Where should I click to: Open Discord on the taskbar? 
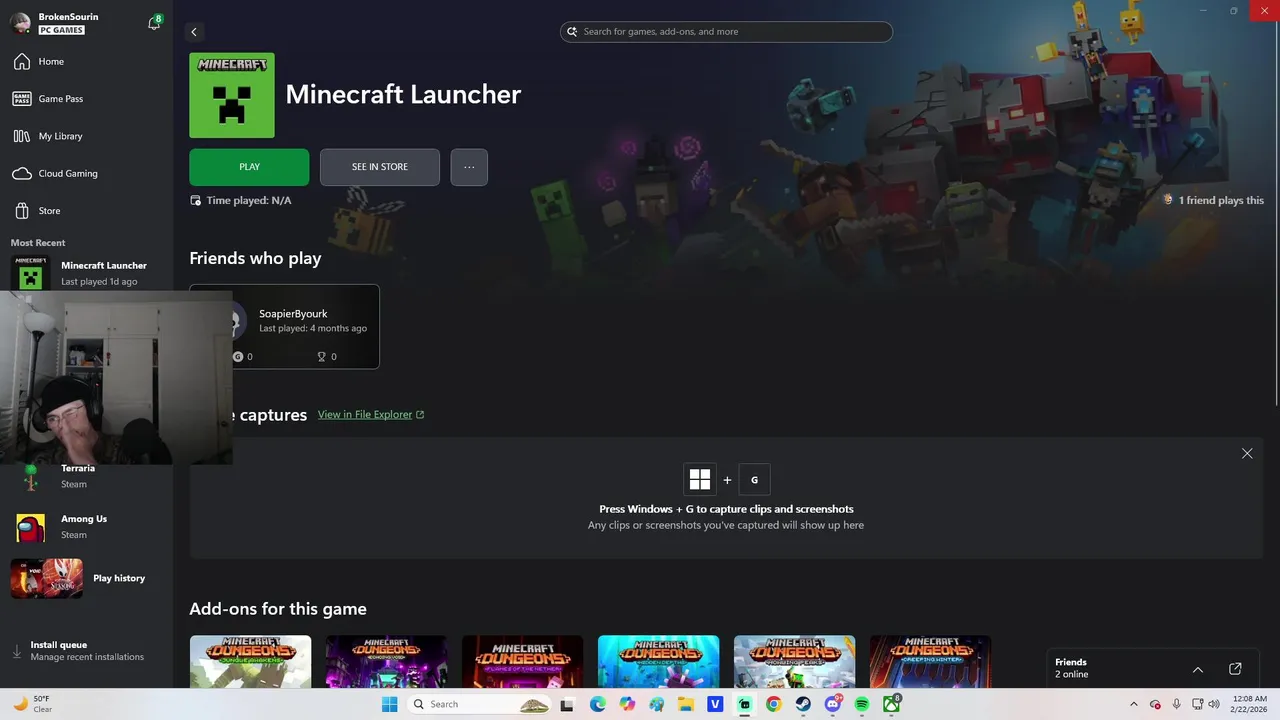(x=833, y=704)
